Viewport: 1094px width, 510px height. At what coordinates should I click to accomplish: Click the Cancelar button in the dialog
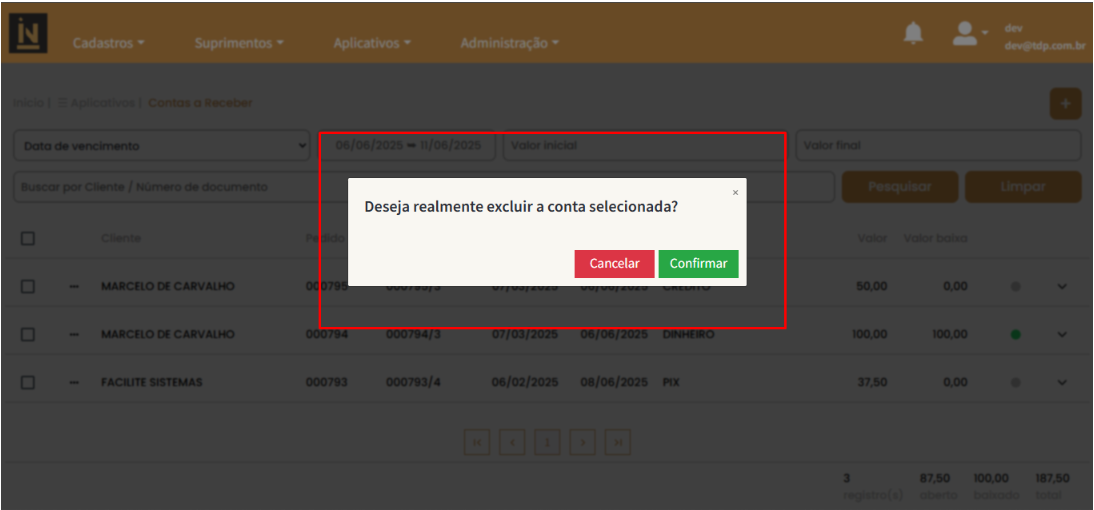pos(615,264)
